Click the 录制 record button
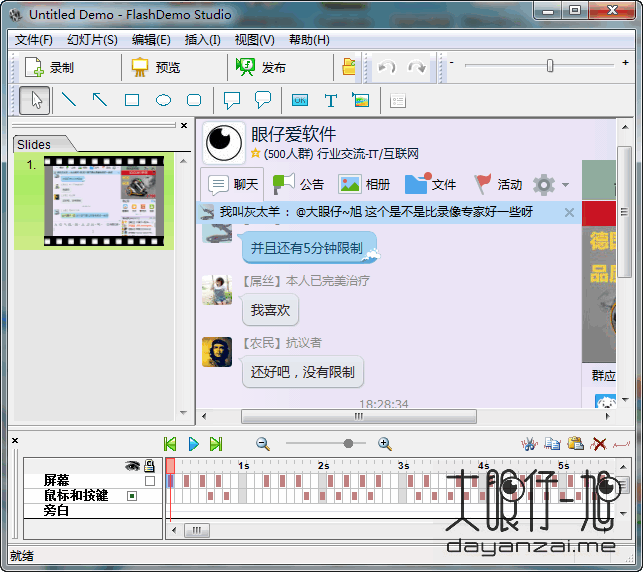 (x=49, y=67)
